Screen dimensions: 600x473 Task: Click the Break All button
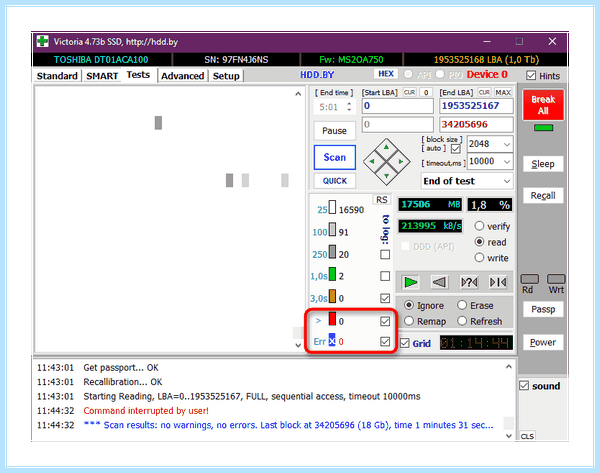543,105
